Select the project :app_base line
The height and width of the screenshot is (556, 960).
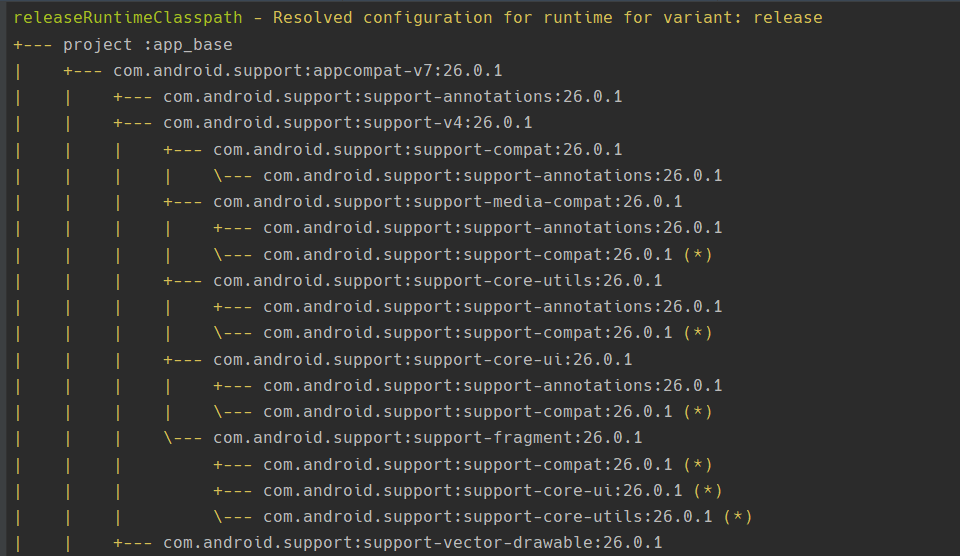(147, 45)
